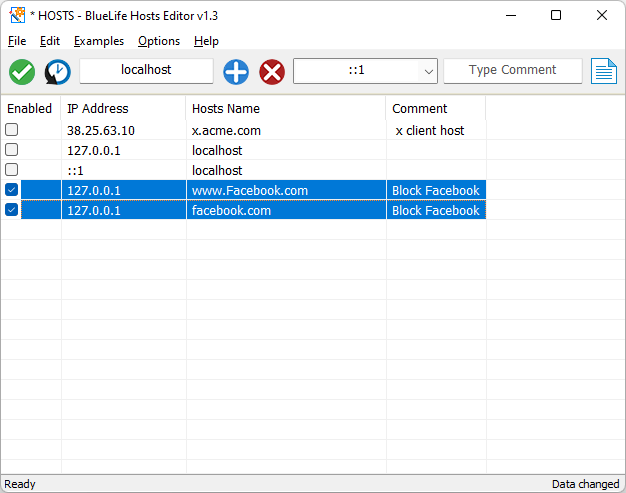Click the app icon in title bar

point(17,16)
